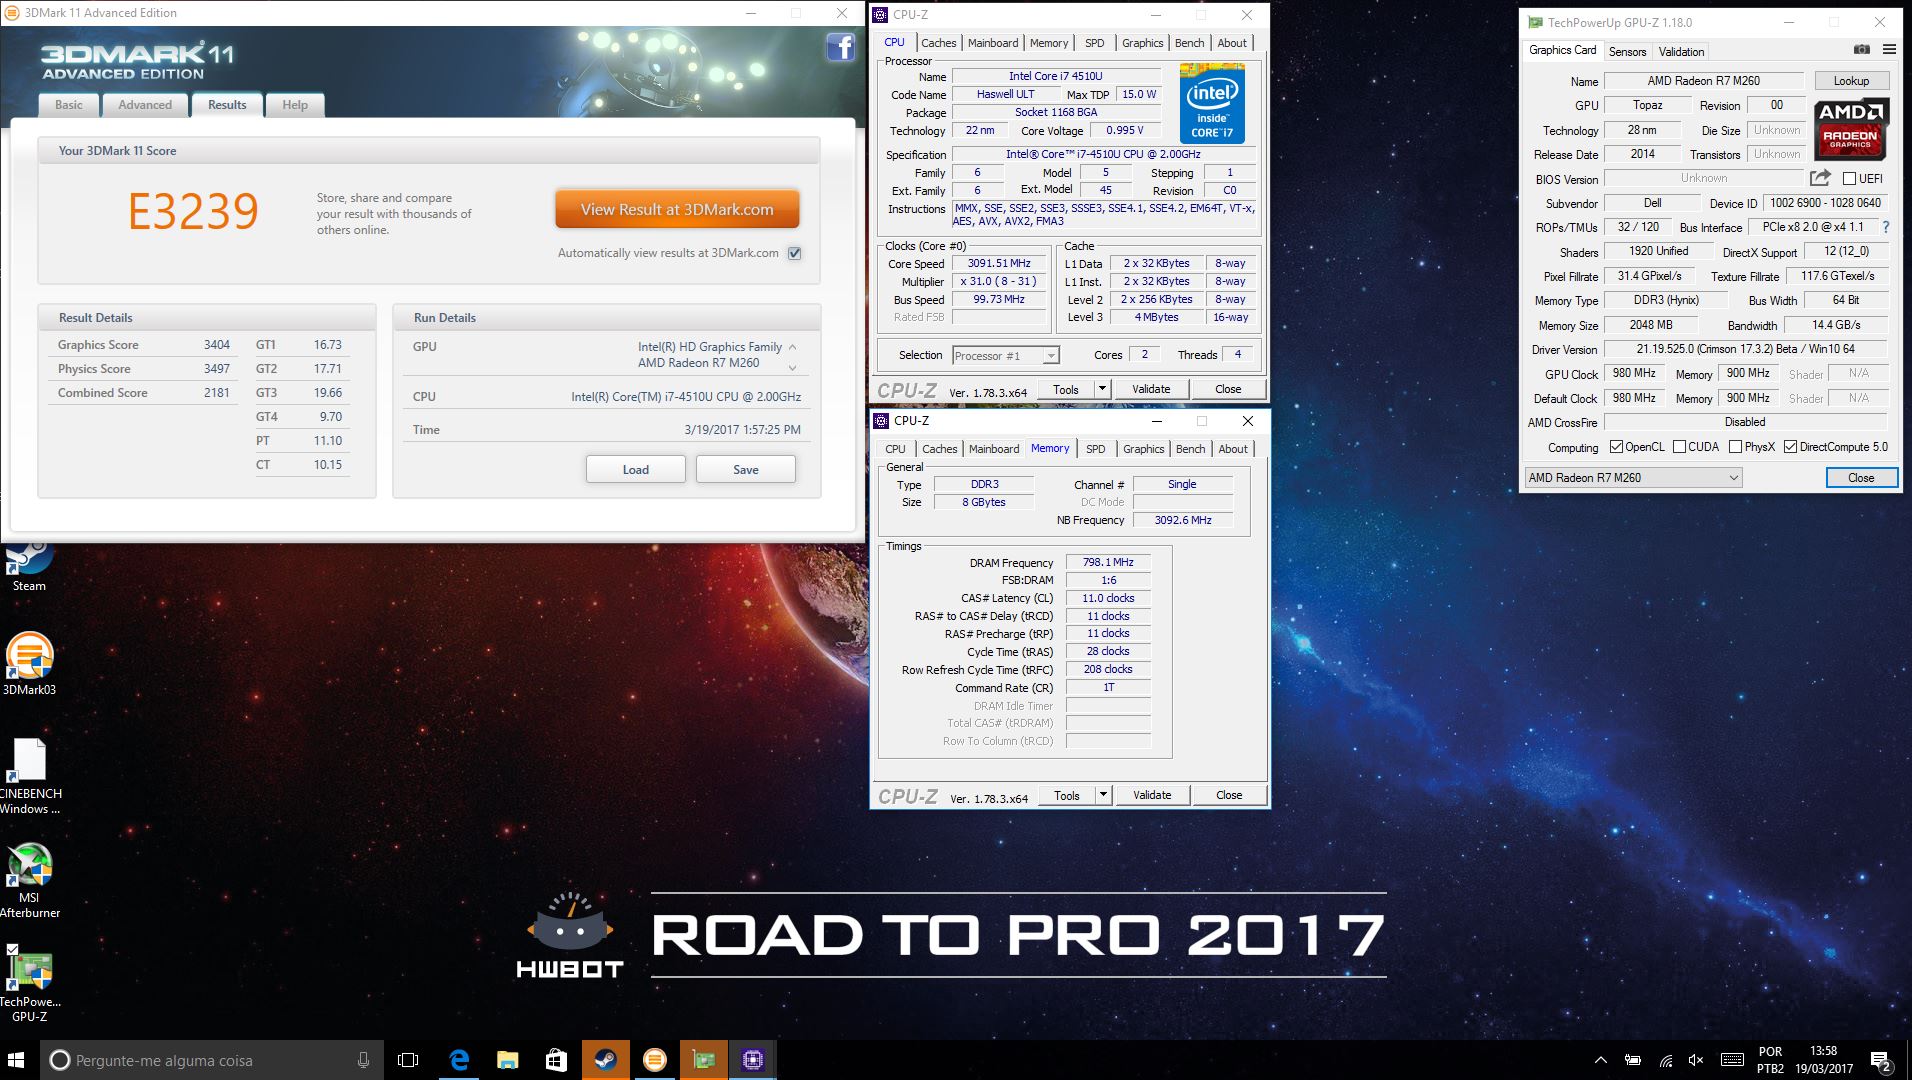Click Save button in Run Details
The image size is (1912, 1080).
[746, 469]
